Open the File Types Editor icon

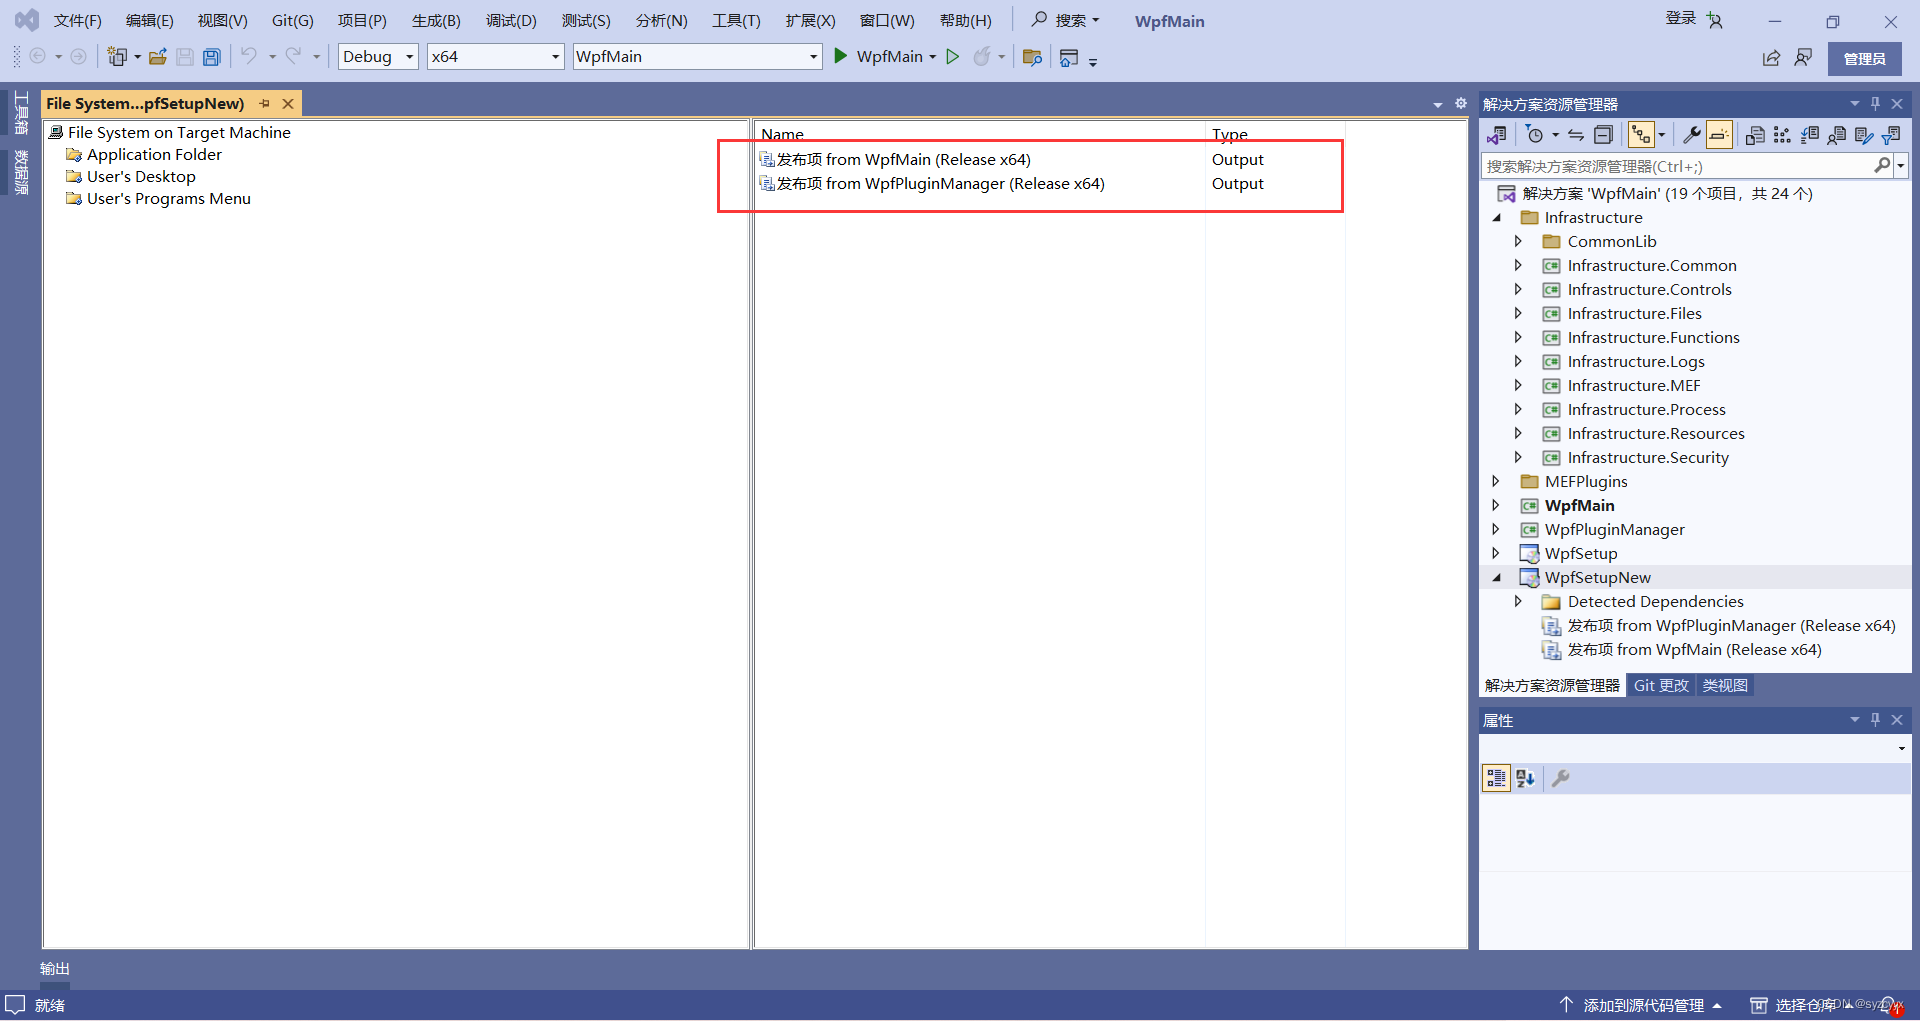click(x=1809, y=135)
